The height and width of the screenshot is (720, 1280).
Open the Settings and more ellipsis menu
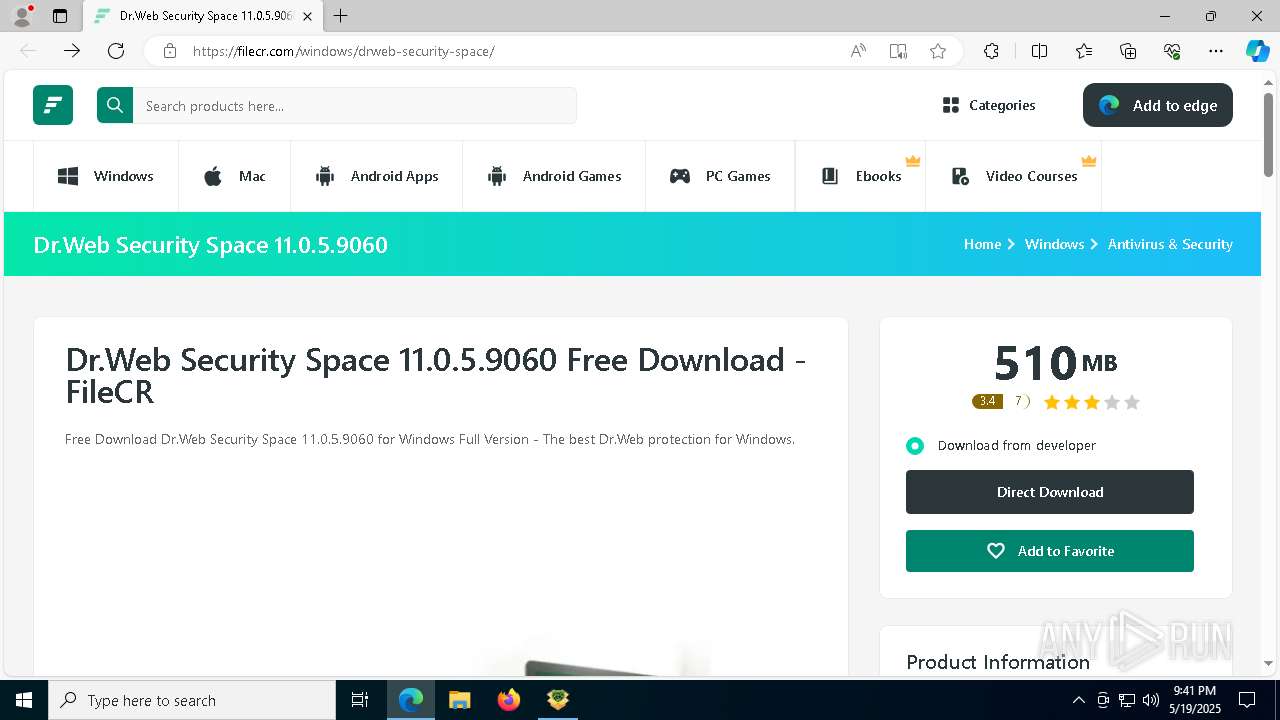1216,51
